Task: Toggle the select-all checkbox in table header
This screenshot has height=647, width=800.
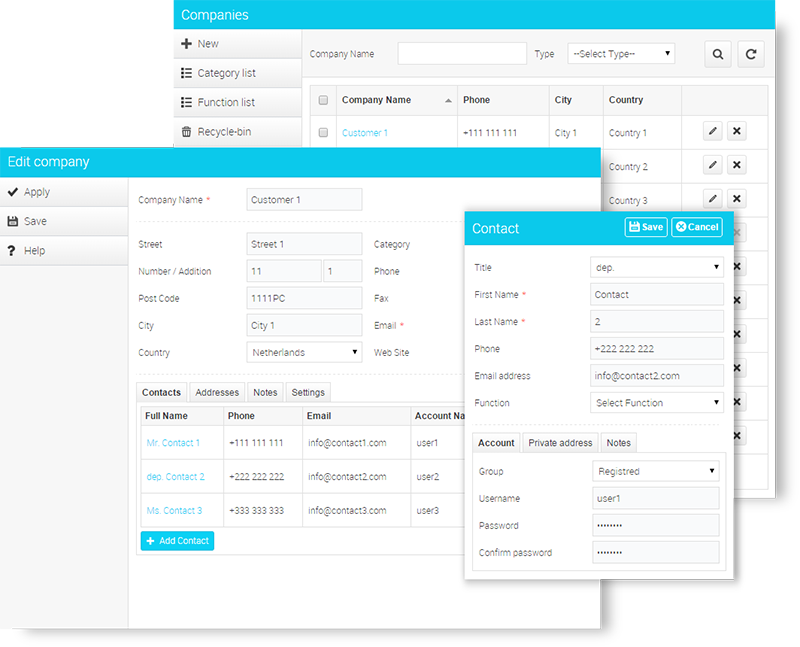Action: point(323,100)
